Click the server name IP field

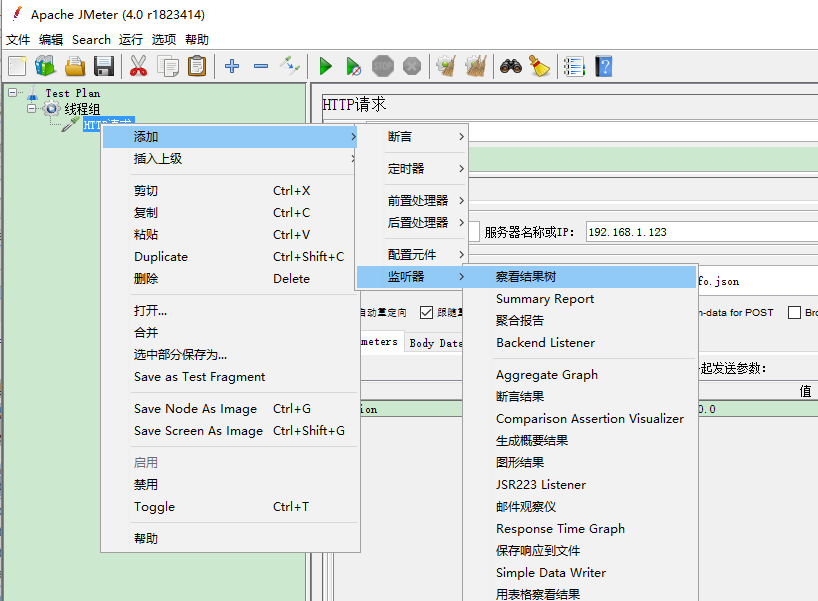702,232
